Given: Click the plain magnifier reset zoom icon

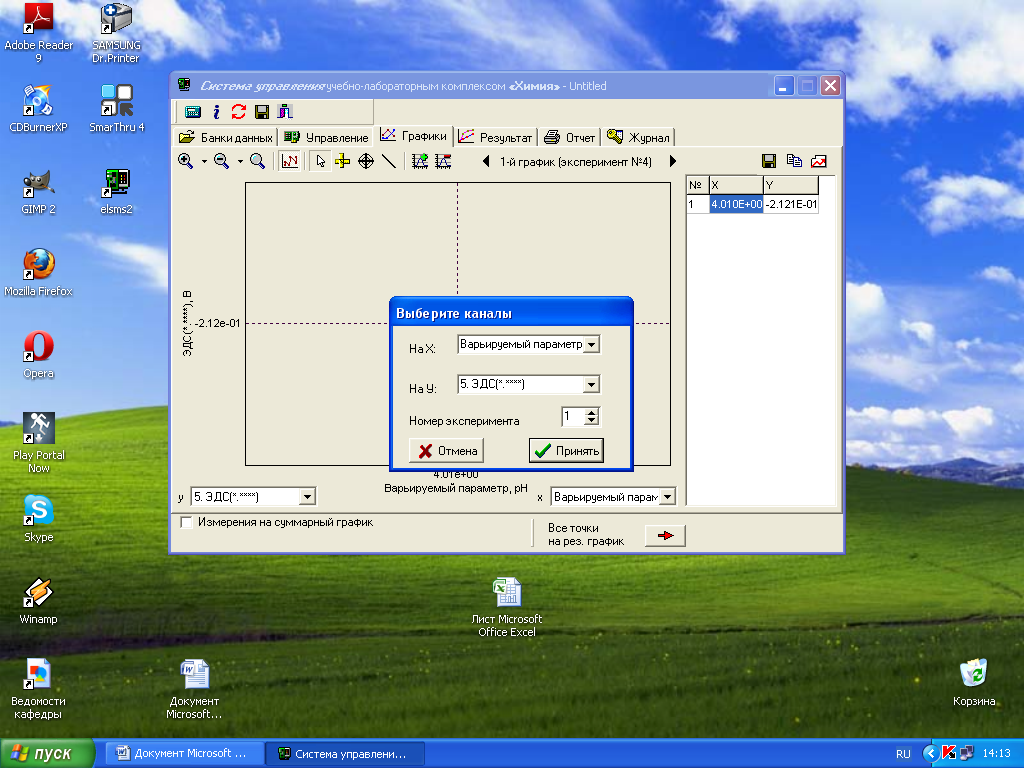Looking at the screenshot, I should click(x=257, y=161).
